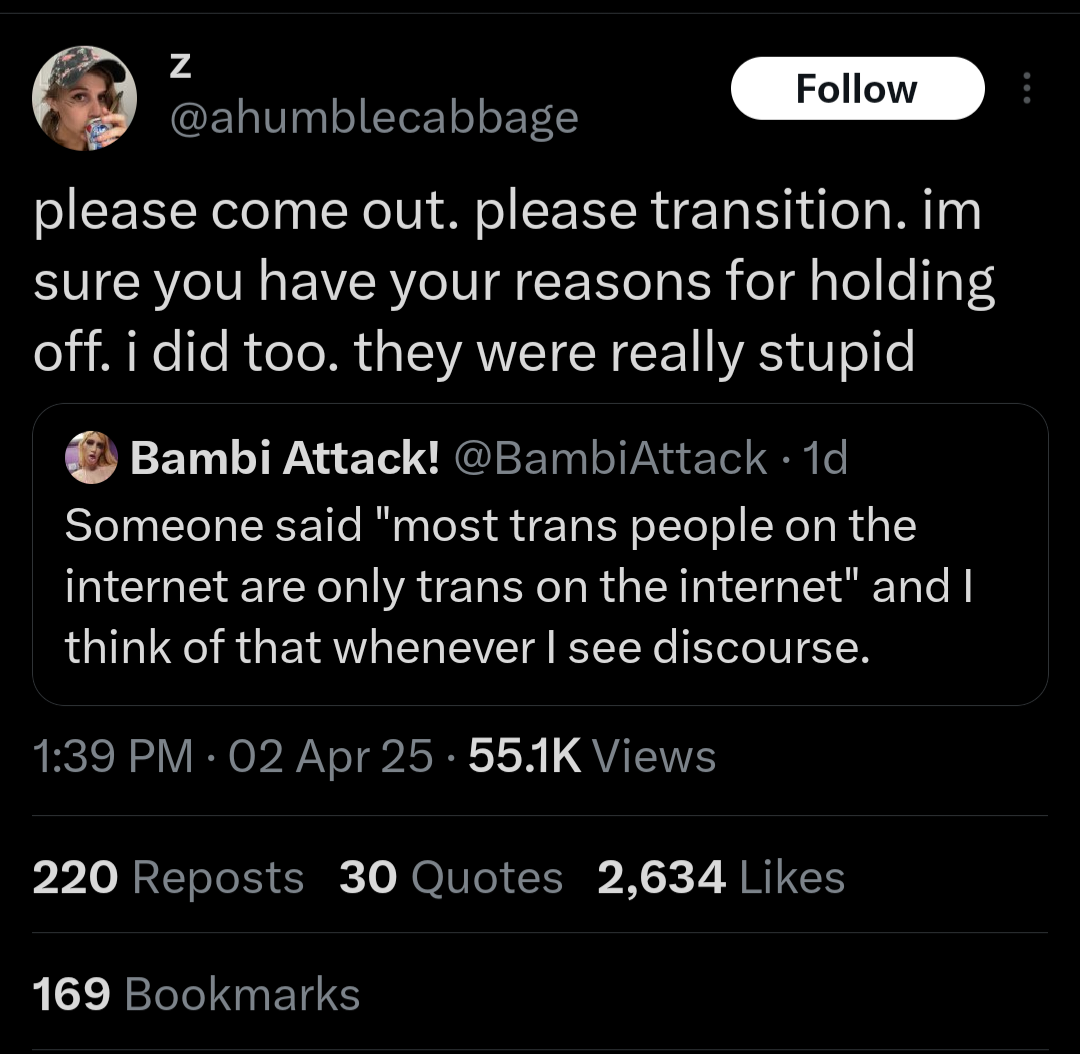Open the 02 Apr 25 date link
Screen dimensions: 1080x1054
331,756
